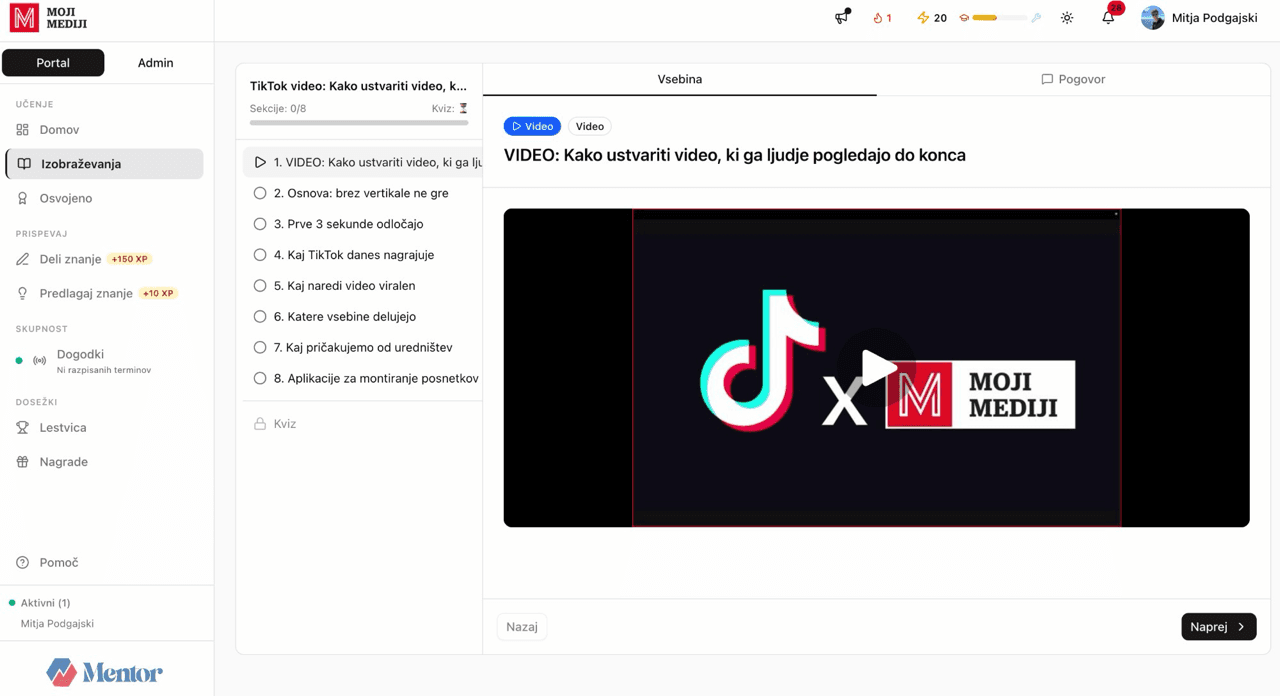Click the XP points value 20
The width and height of the screenshot is (1280, 696).
pos(940,18)
